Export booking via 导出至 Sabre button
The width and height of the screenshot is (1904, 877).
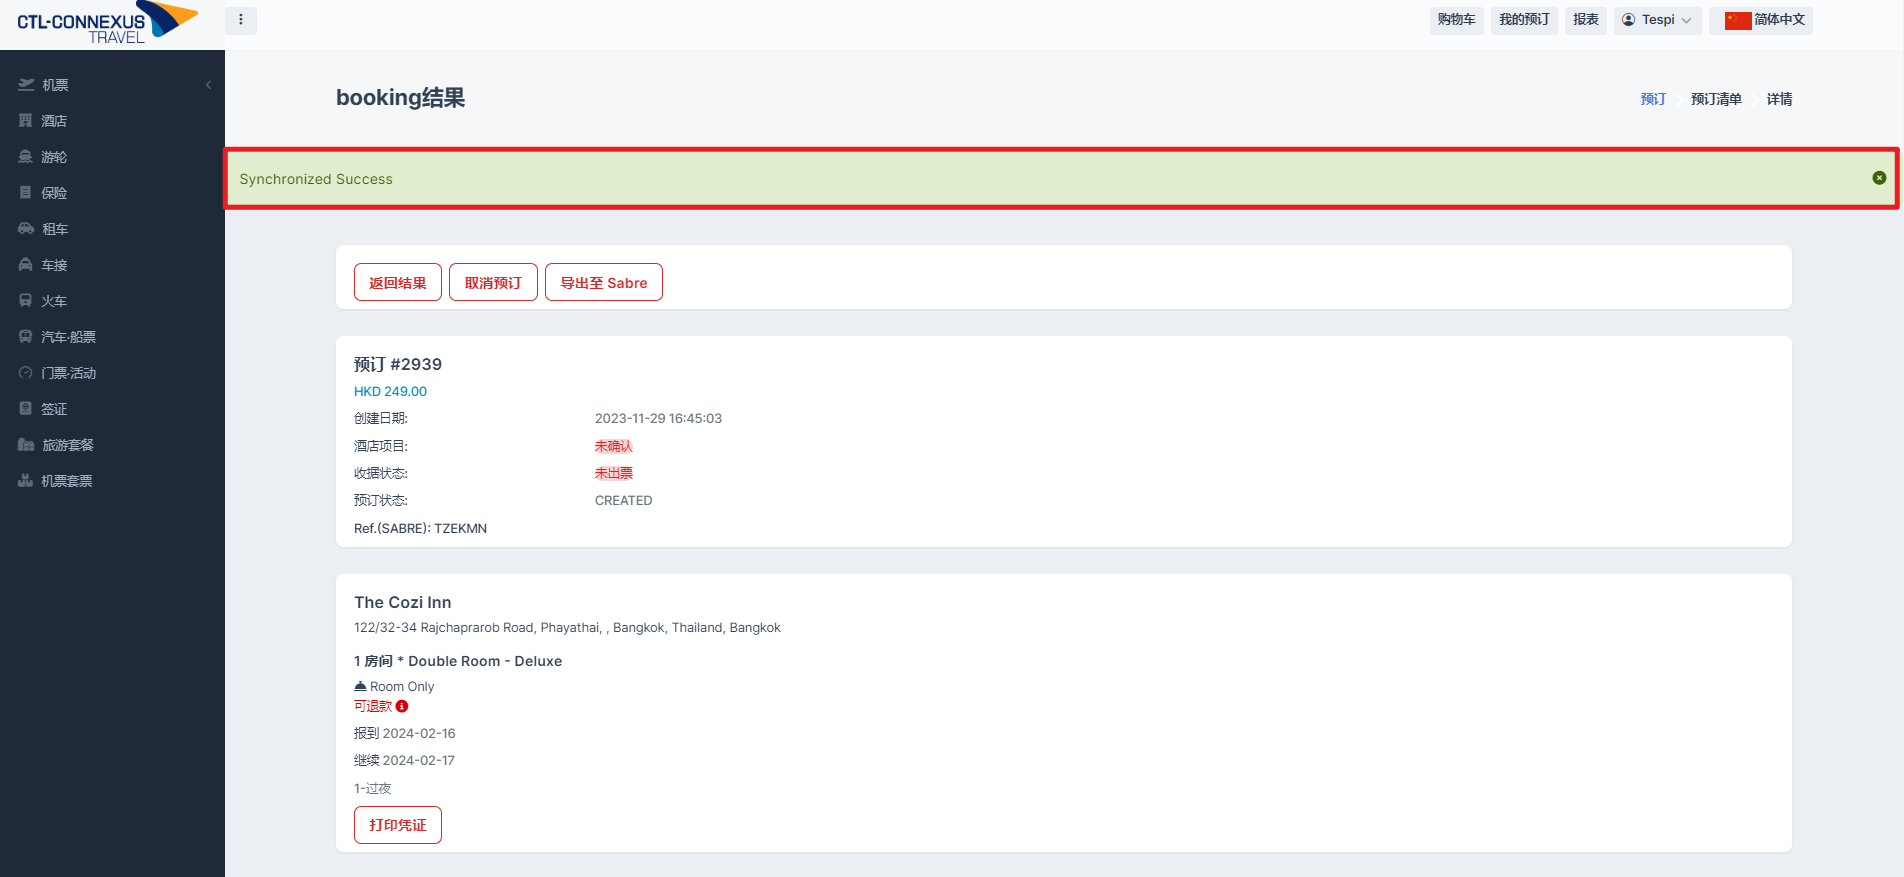[604, 283]
